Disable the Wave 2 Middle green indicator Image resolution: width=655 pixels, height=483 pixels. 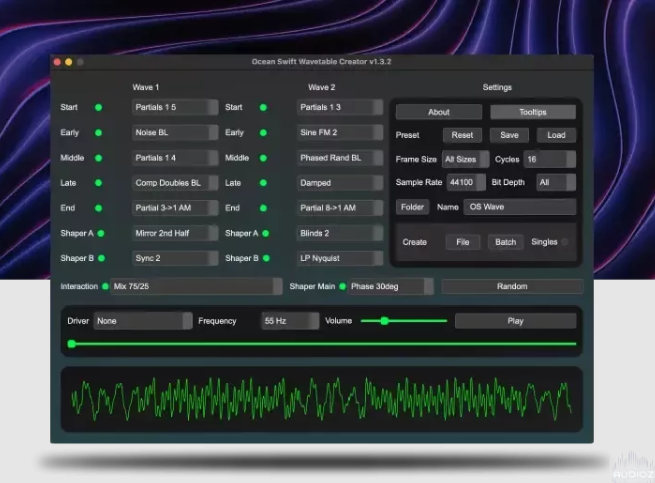click(x=264, y=158)
